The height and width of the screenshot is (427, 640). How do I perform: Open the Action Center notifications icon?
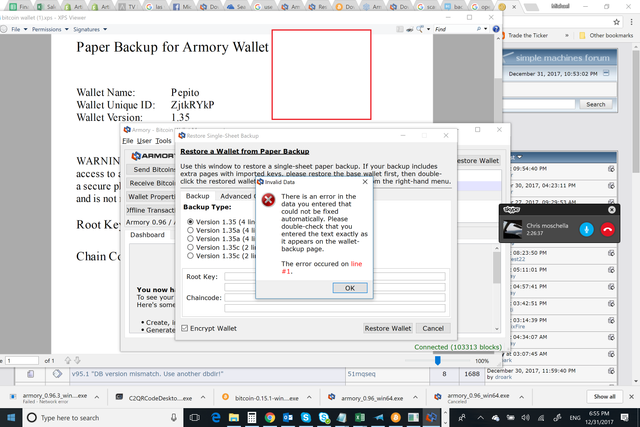tap(625, 417)
